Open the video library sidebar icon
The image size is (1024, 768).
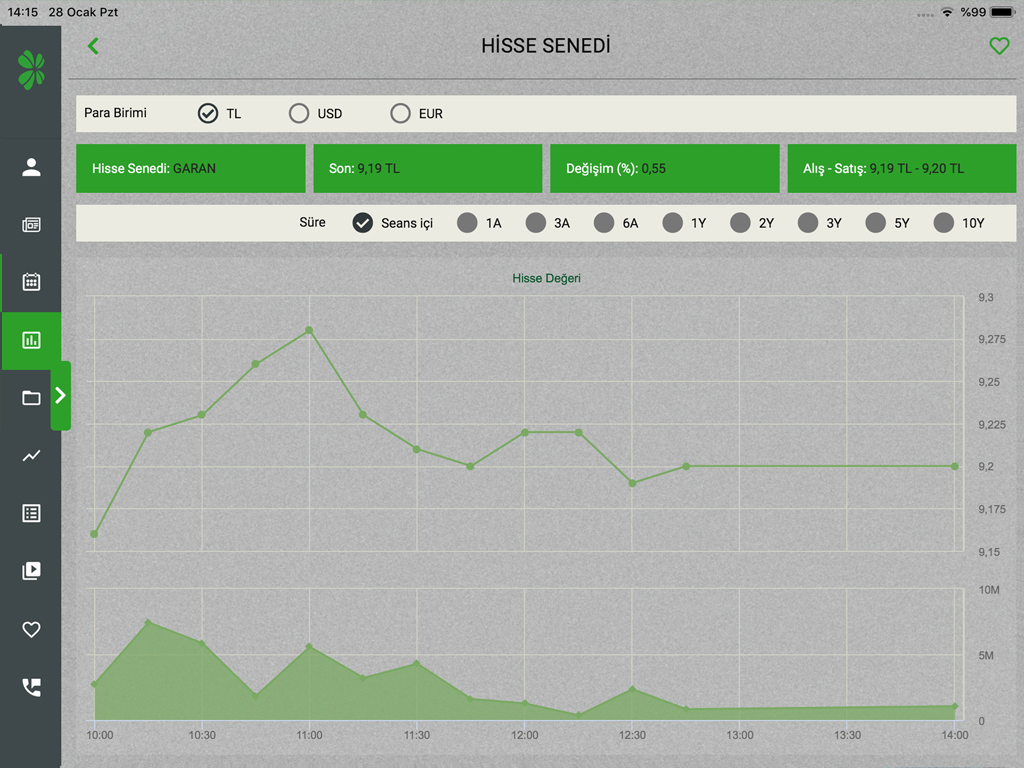pyautogui.click(x=31, y=571)
